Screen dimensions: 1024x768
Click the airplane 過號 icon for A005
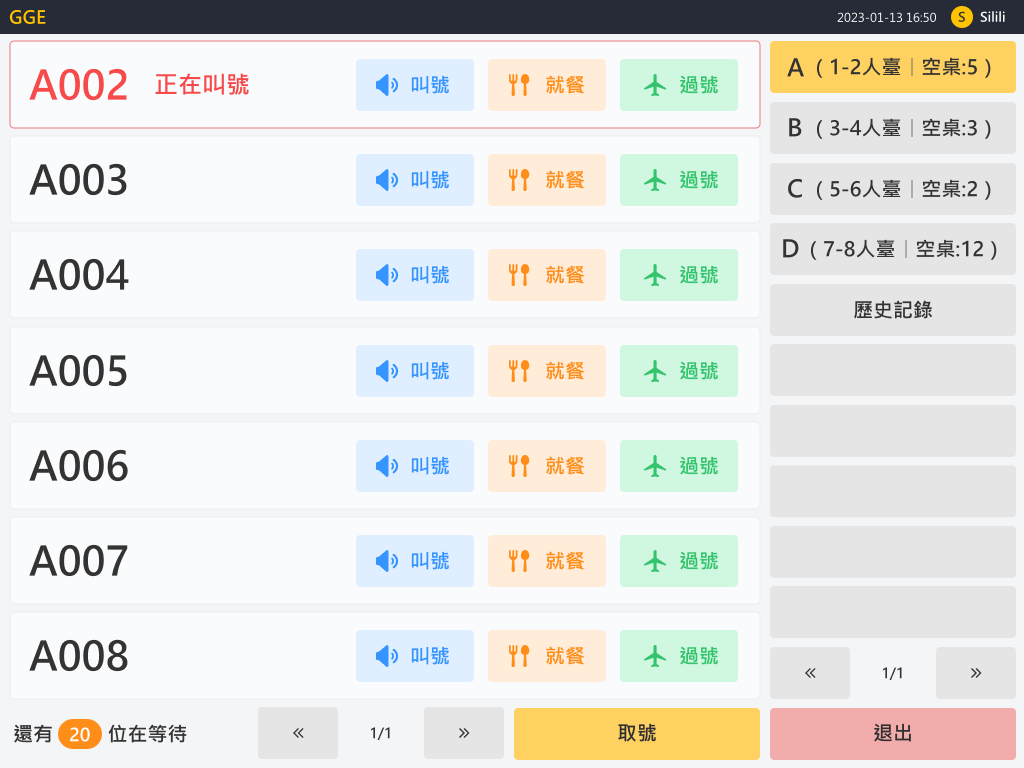click(653, 370)
